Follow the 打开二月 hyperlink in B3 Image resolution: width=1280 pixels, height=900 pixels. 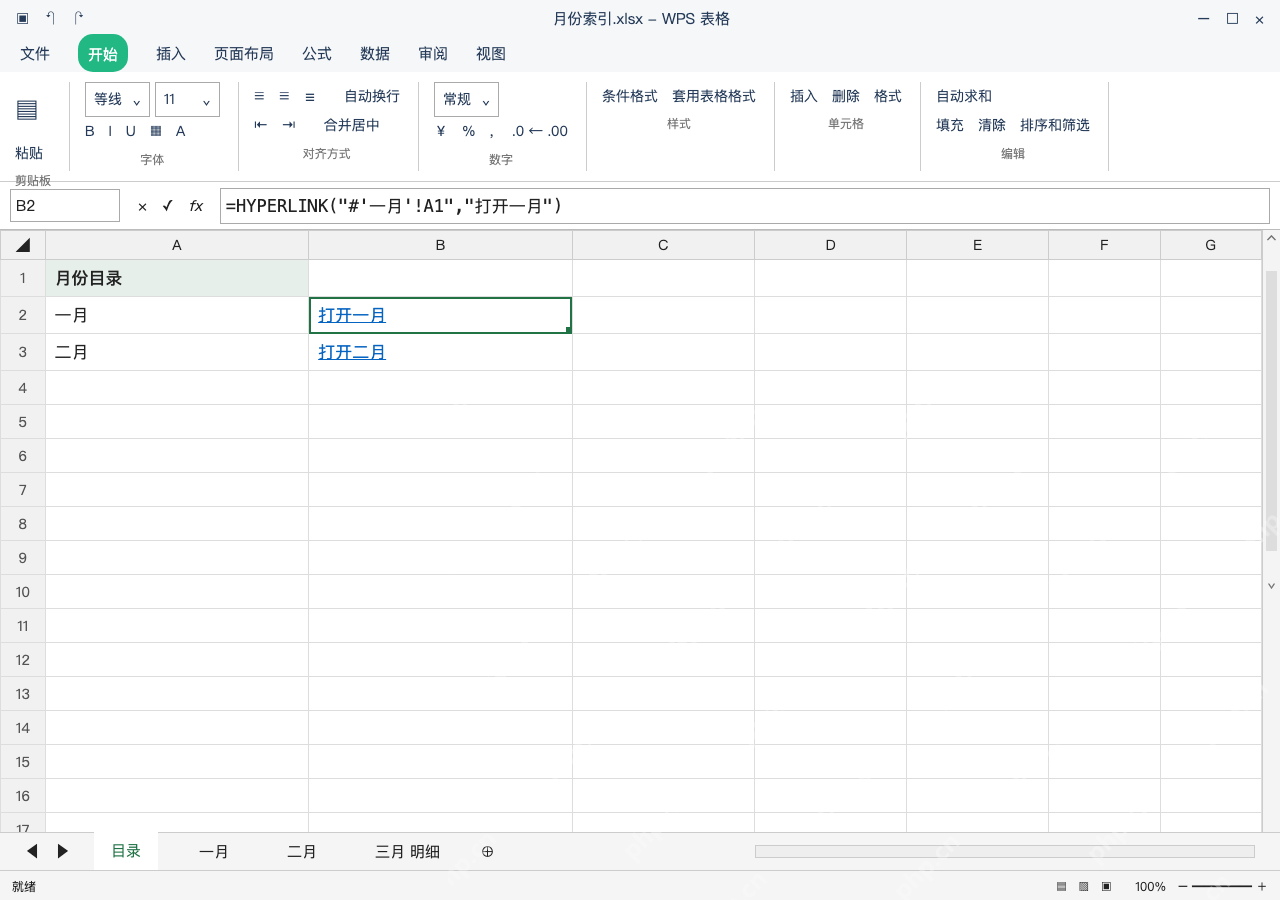point(352,352)
